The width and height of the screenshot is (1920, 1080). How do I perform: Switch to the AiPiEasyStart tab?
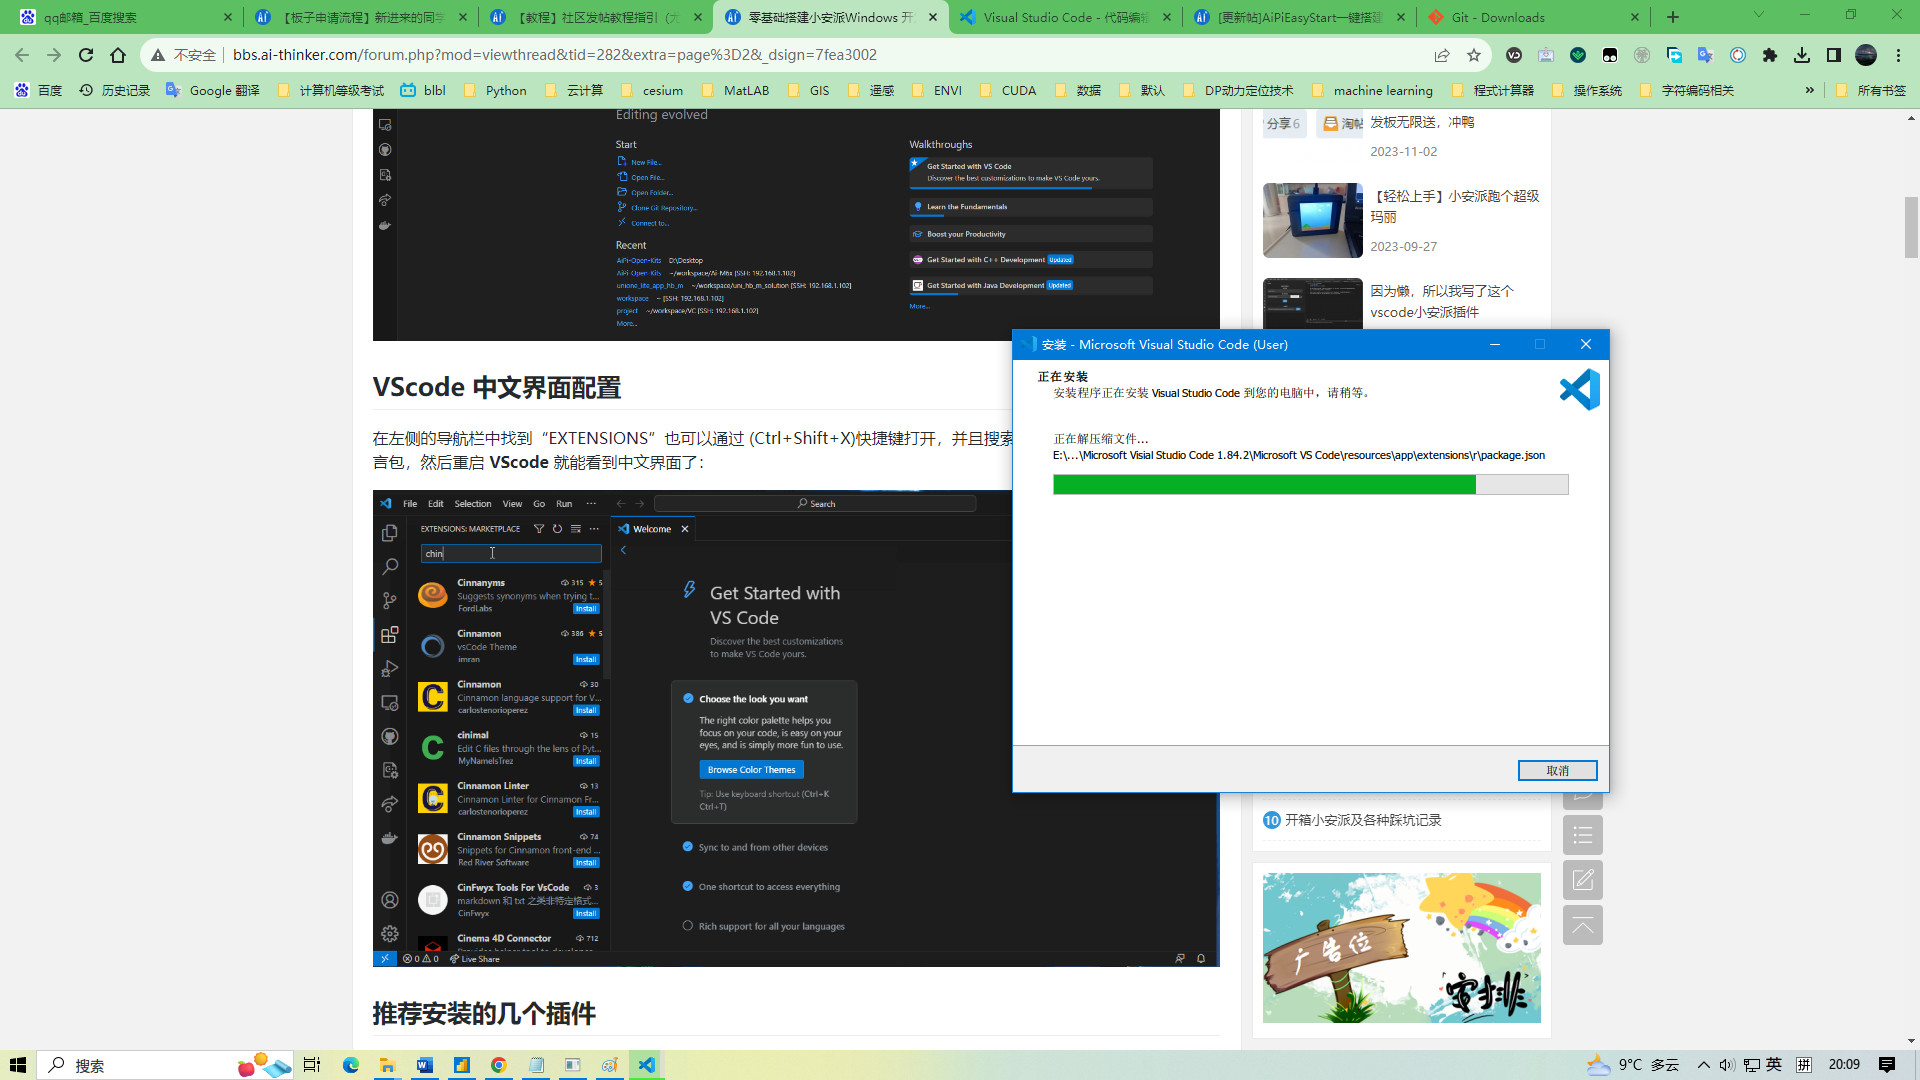tap(1300, 17)
